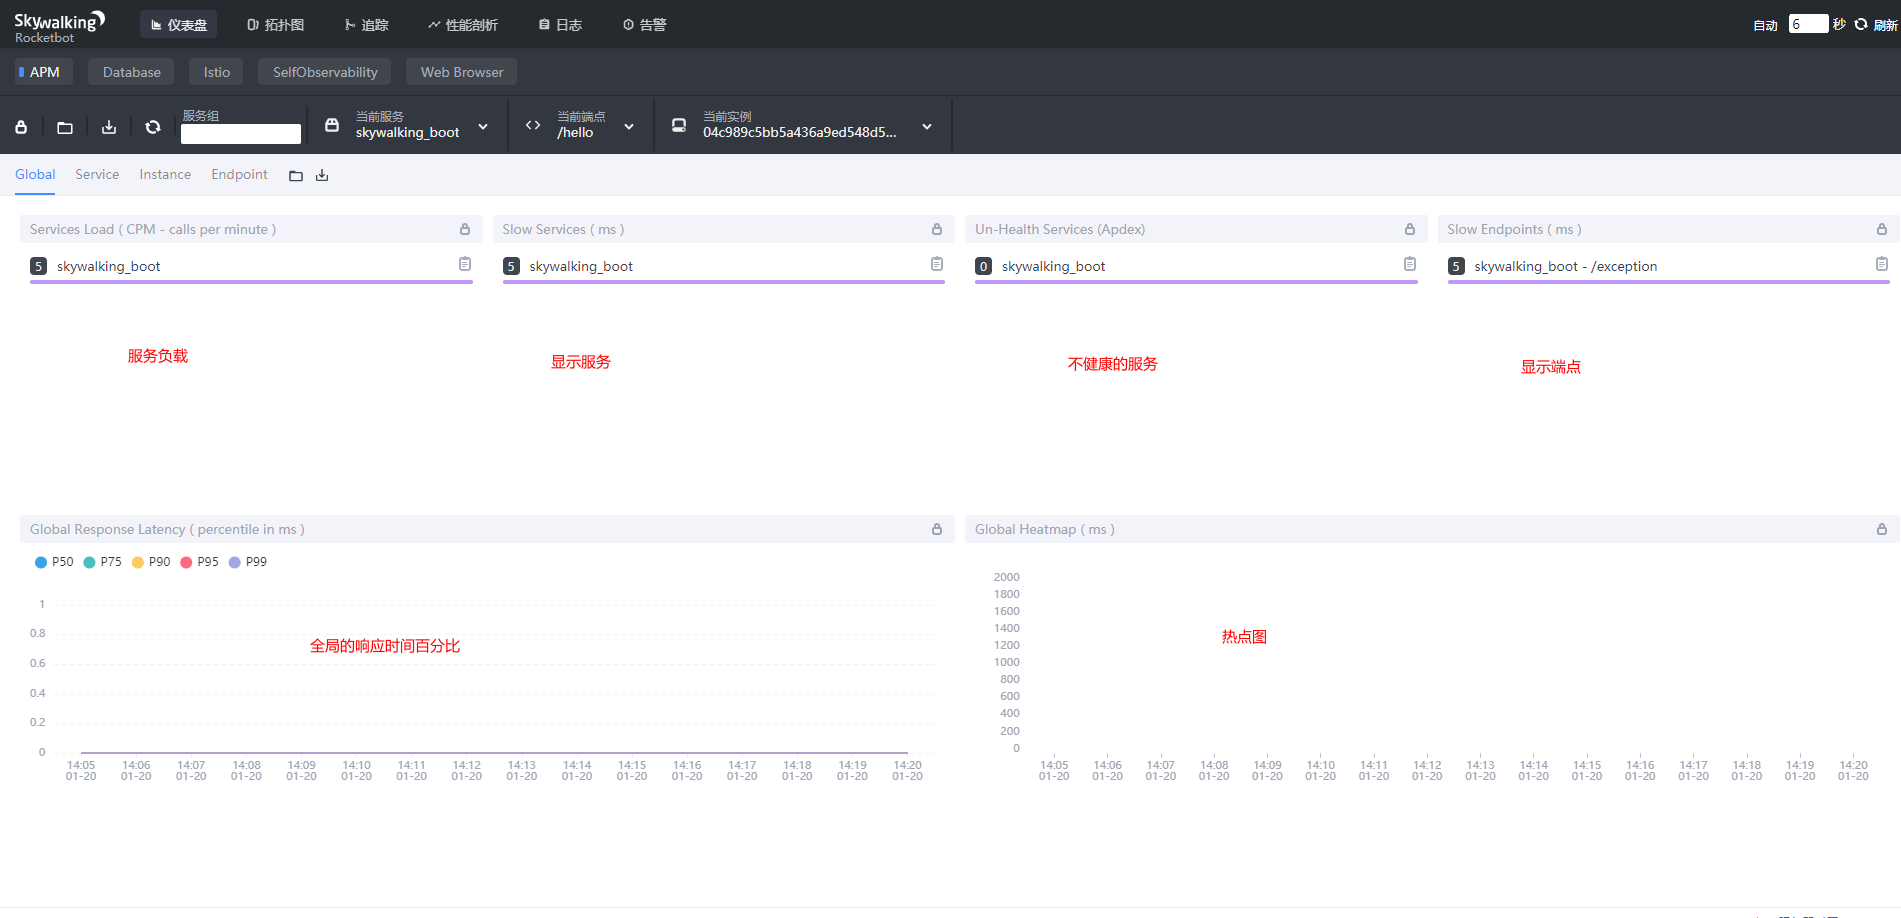Image resolution: width=1901 pixels, height=918 pixels.
Task: Switch to the Instance tab
Action: (165, 174)
